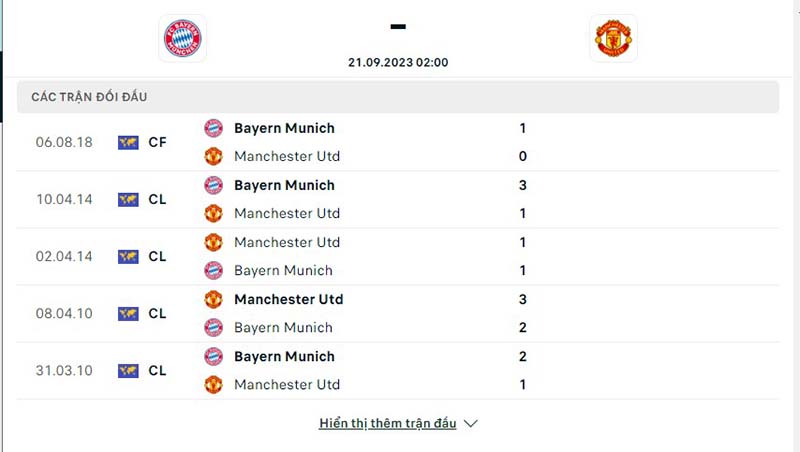Open Bayern Munich team in 10.04.14 match
The height and width of the screenshot is (452, 800).
click(x=284, y=185)
